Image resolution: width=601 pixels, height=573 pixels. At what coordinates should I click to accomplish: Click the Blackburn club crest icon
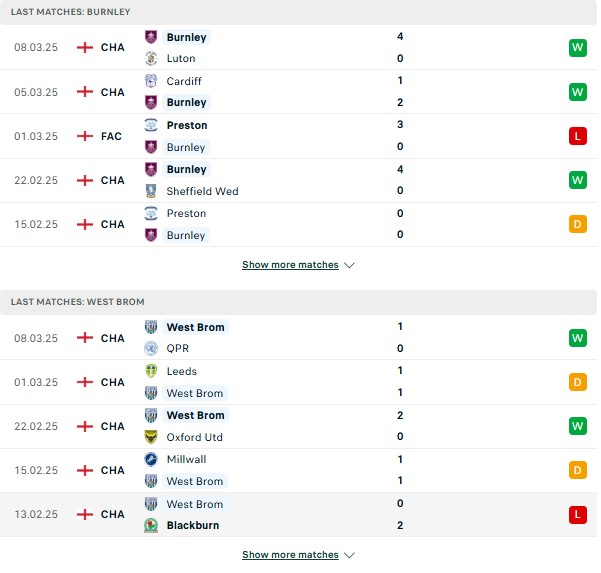[x=151, y=525]
